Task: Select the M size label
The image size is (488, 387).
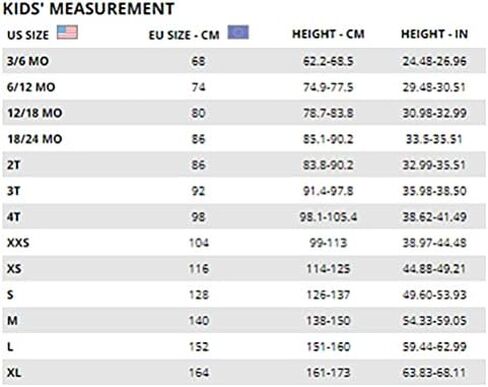Action: 13,321
